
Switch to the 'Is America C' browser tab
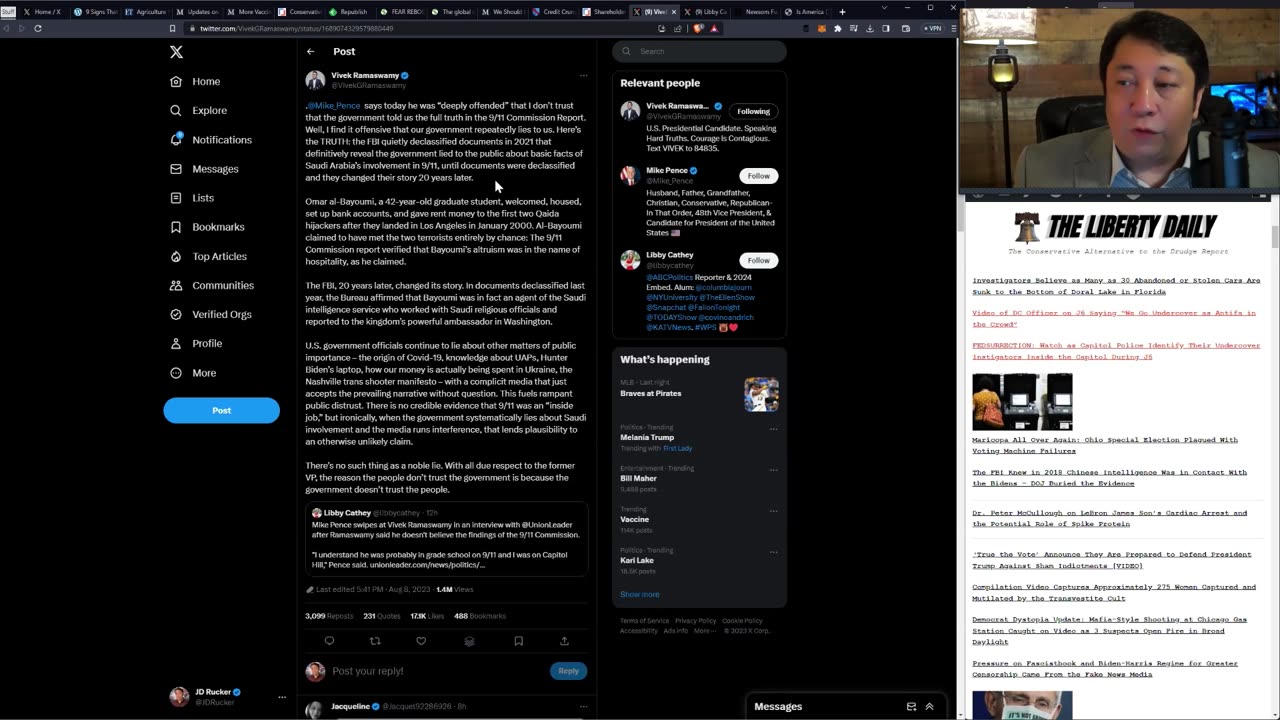(805, 12)
